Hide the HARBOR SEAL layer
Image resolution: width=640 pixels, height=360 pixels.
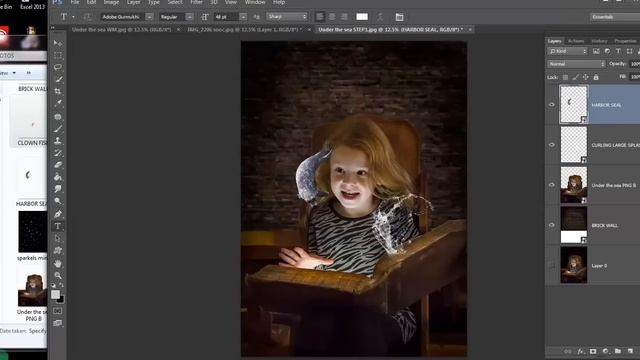pyautogui.click(x=551, y=104)
